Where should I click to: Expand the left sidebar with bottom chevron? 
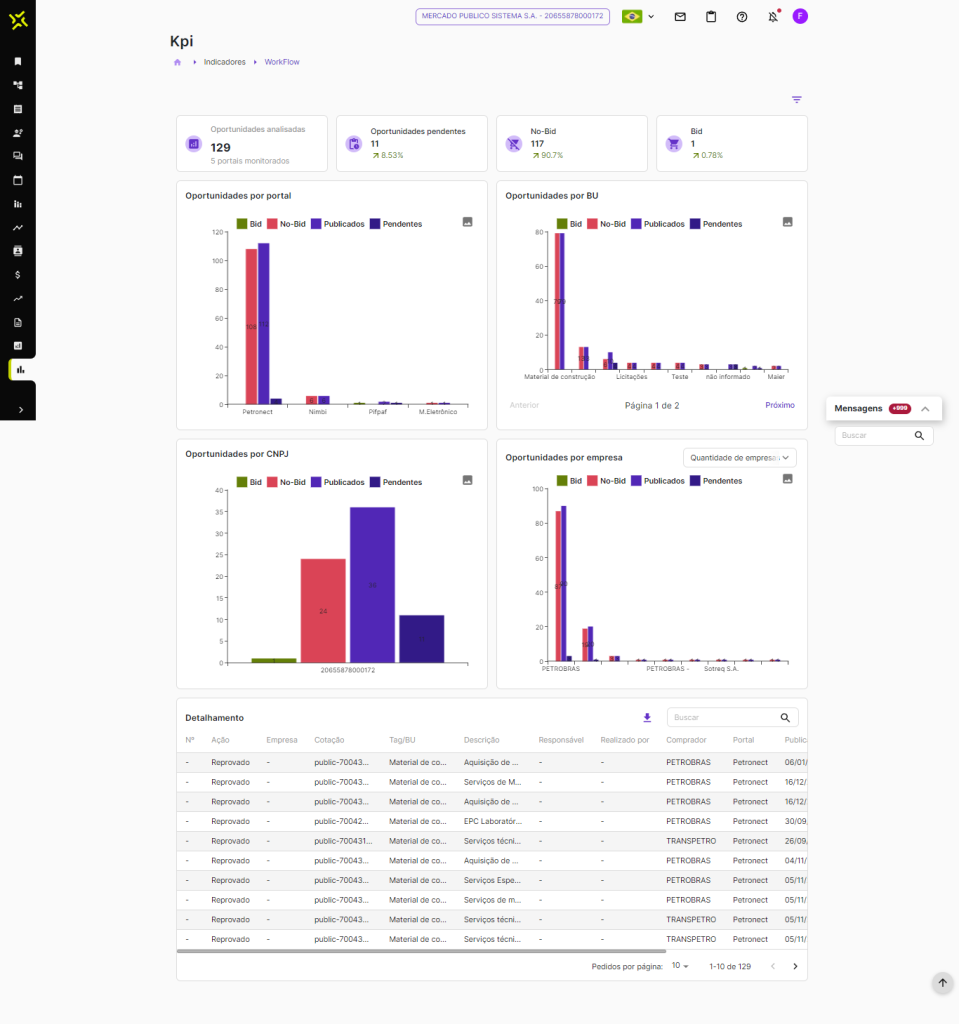(21, 409)
